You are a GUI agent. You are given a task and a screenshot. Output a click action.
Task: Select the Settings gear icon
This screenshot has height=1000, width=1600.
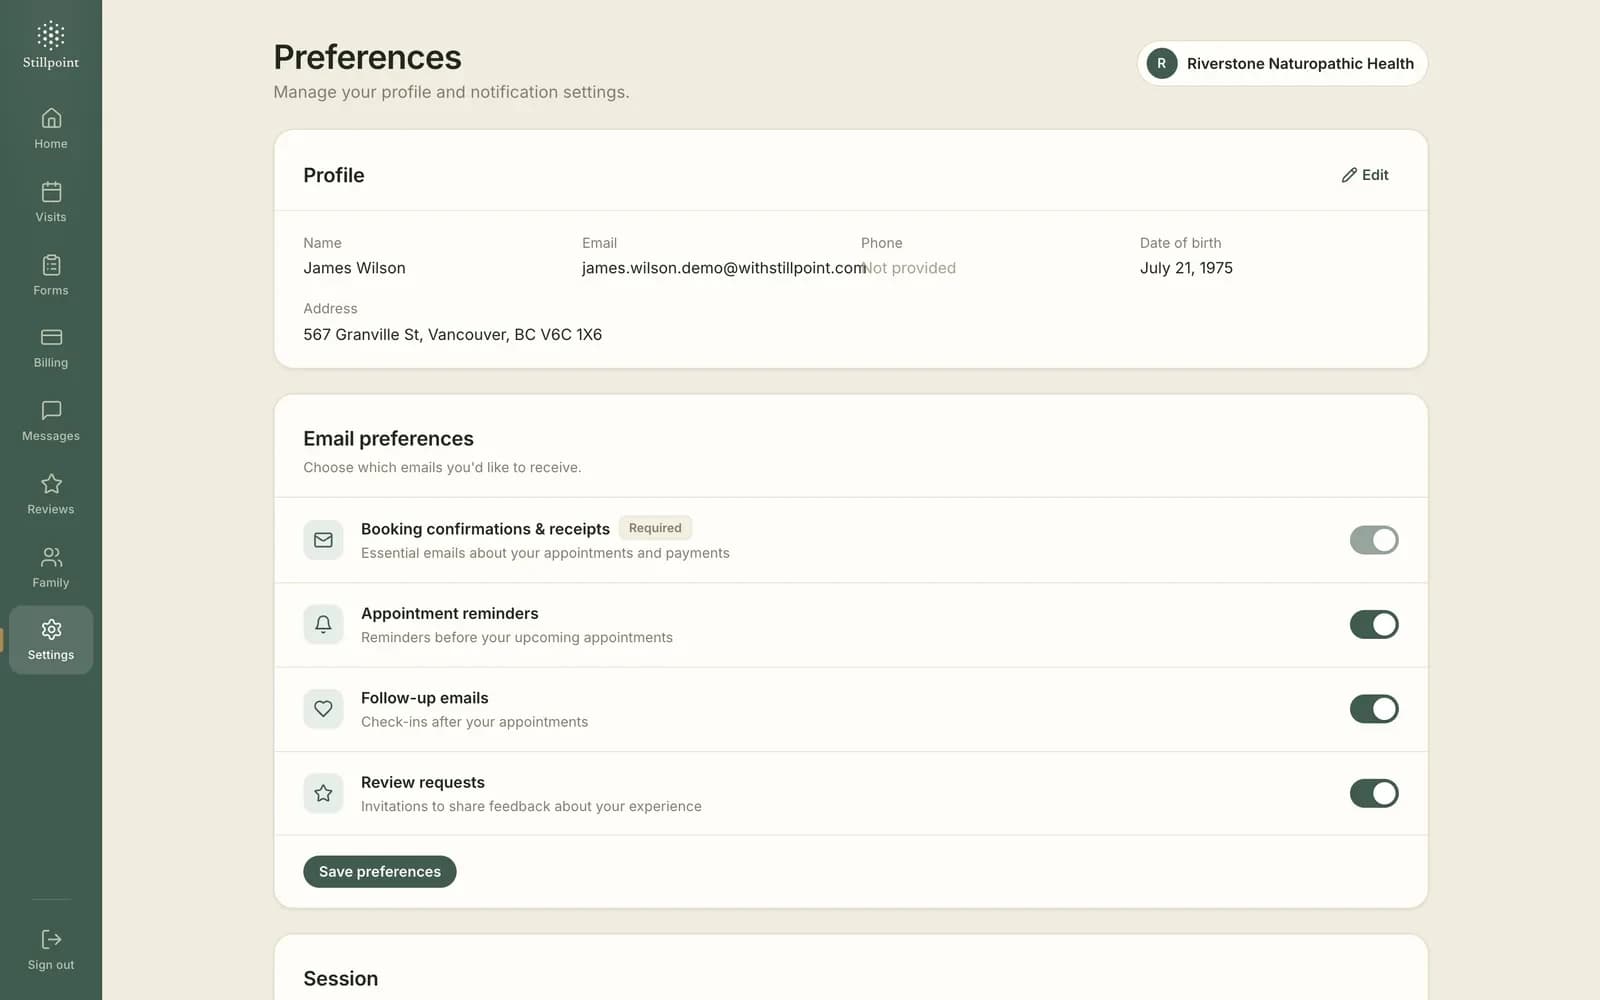[51, 629]
